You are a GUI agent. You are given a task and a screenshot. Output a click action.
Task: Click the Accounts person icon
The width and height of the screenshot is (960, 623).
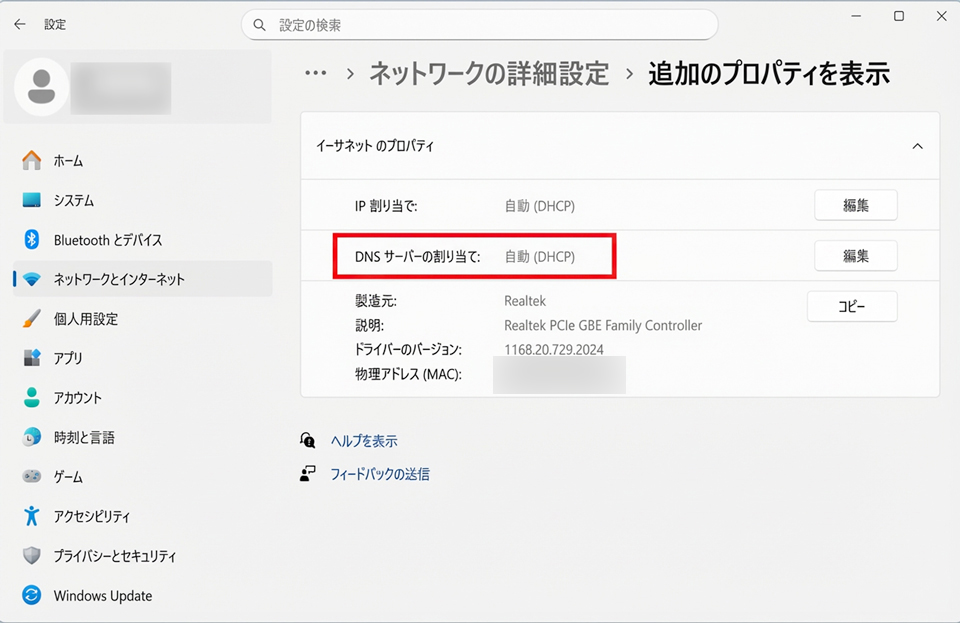(x=32, y=398)
